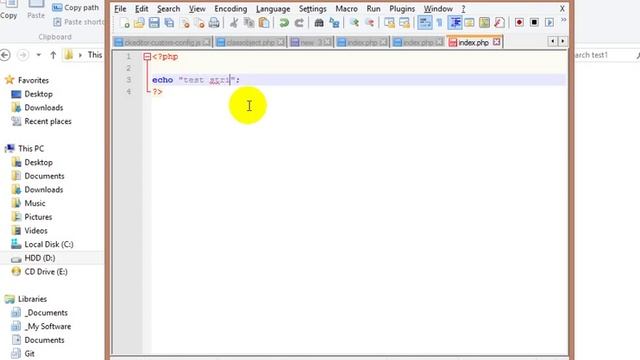Open the Document Map toolbar icon
This screenshot has height=360, width=640.
click(x=484, y=23)
